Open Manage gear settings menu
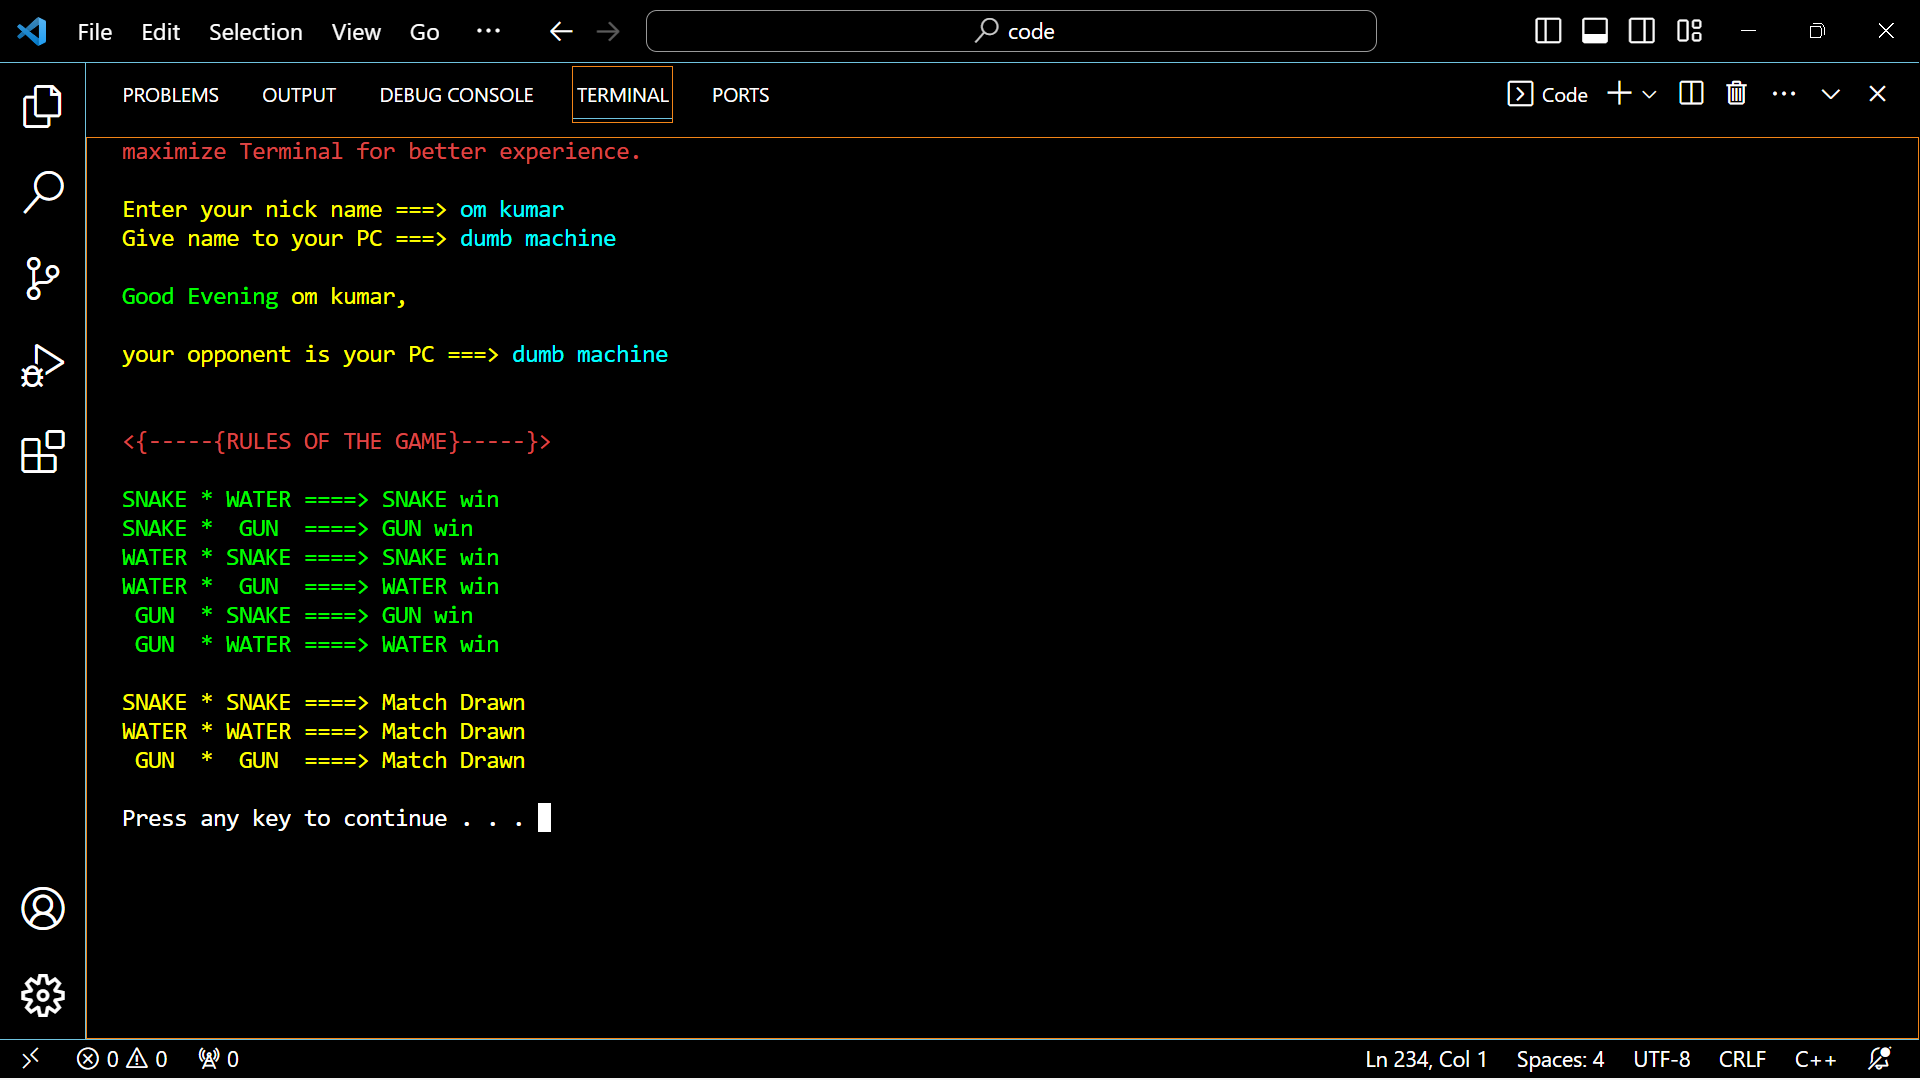Image resolution: width=1920 pixels, height=1080 pixels. coord(42,995)
